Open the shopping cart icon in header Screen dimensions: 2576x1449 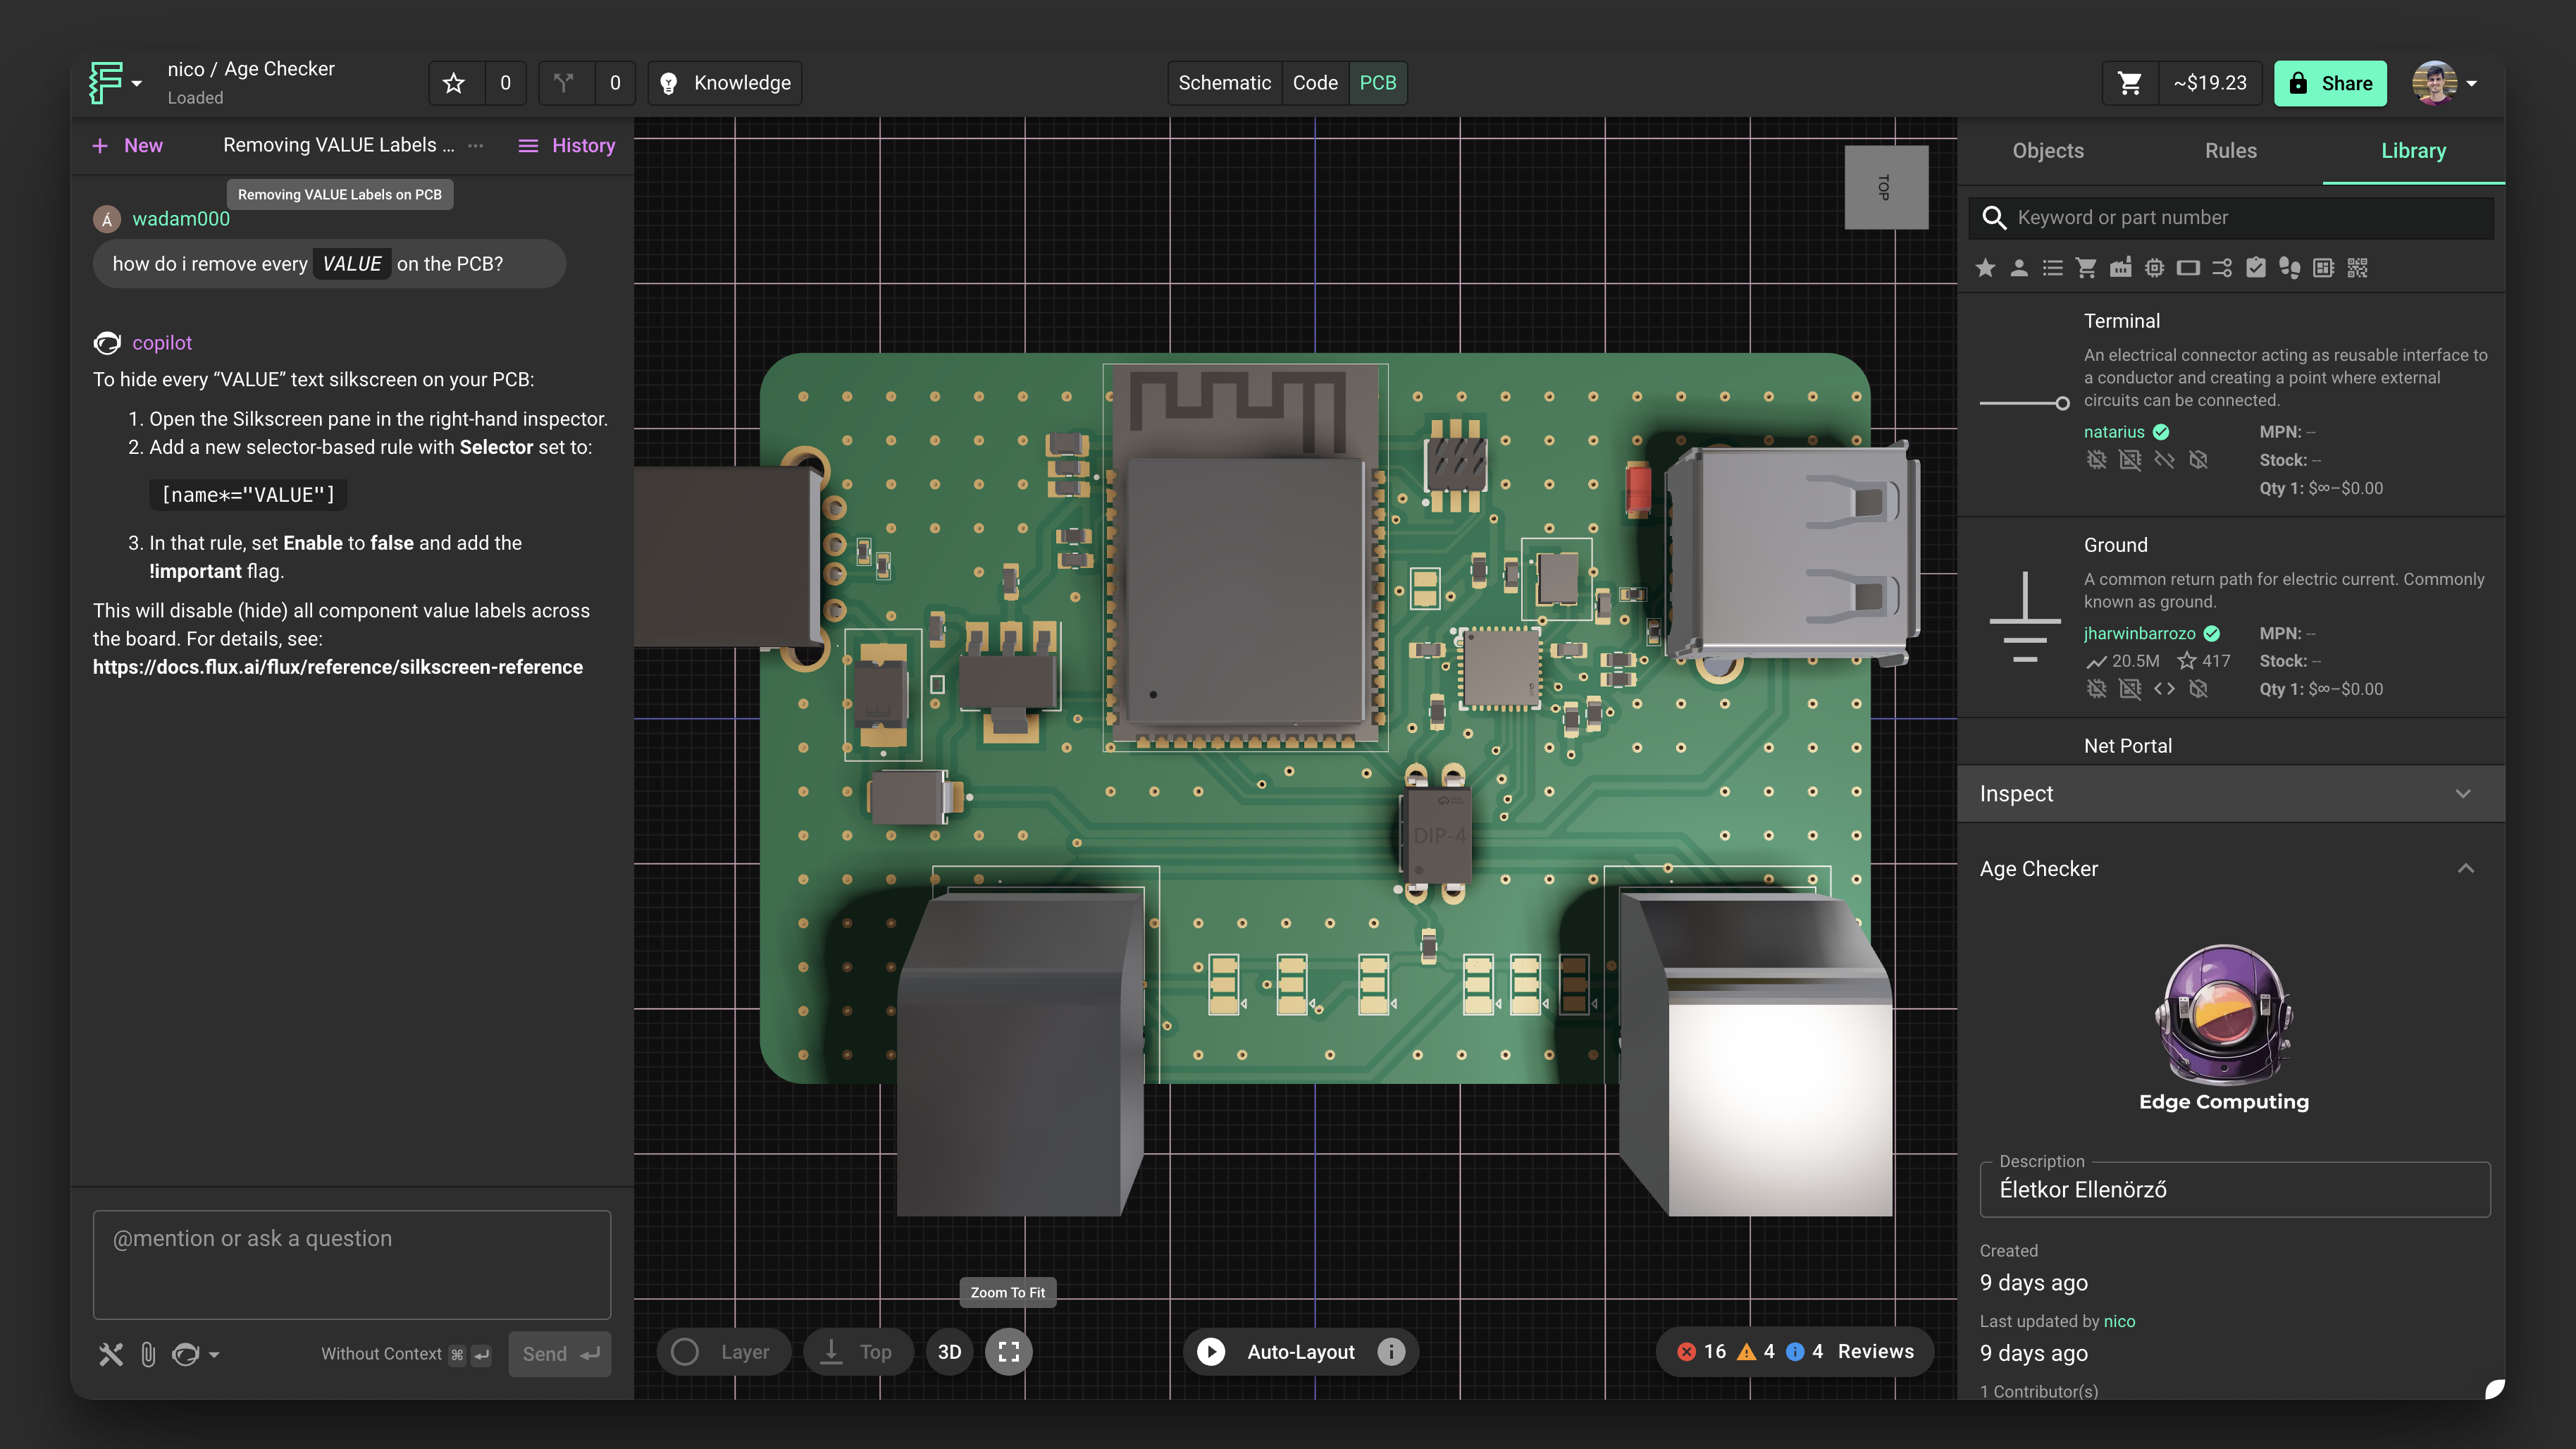pos(2130,83)
